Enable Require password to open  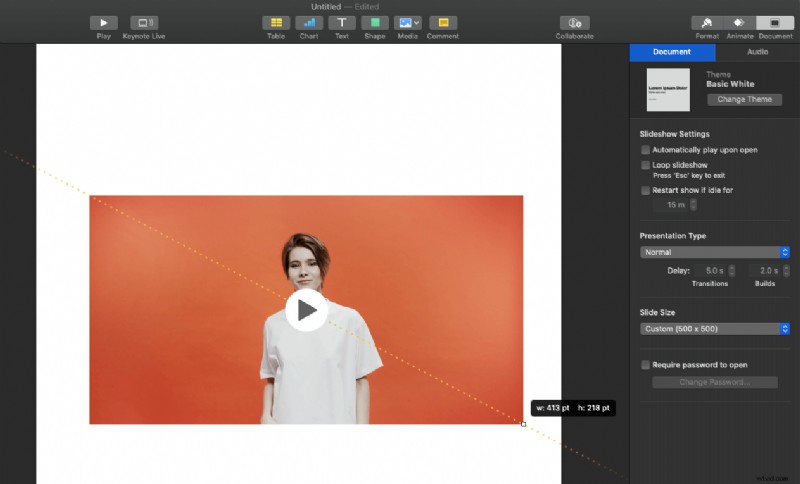(645, 365)
